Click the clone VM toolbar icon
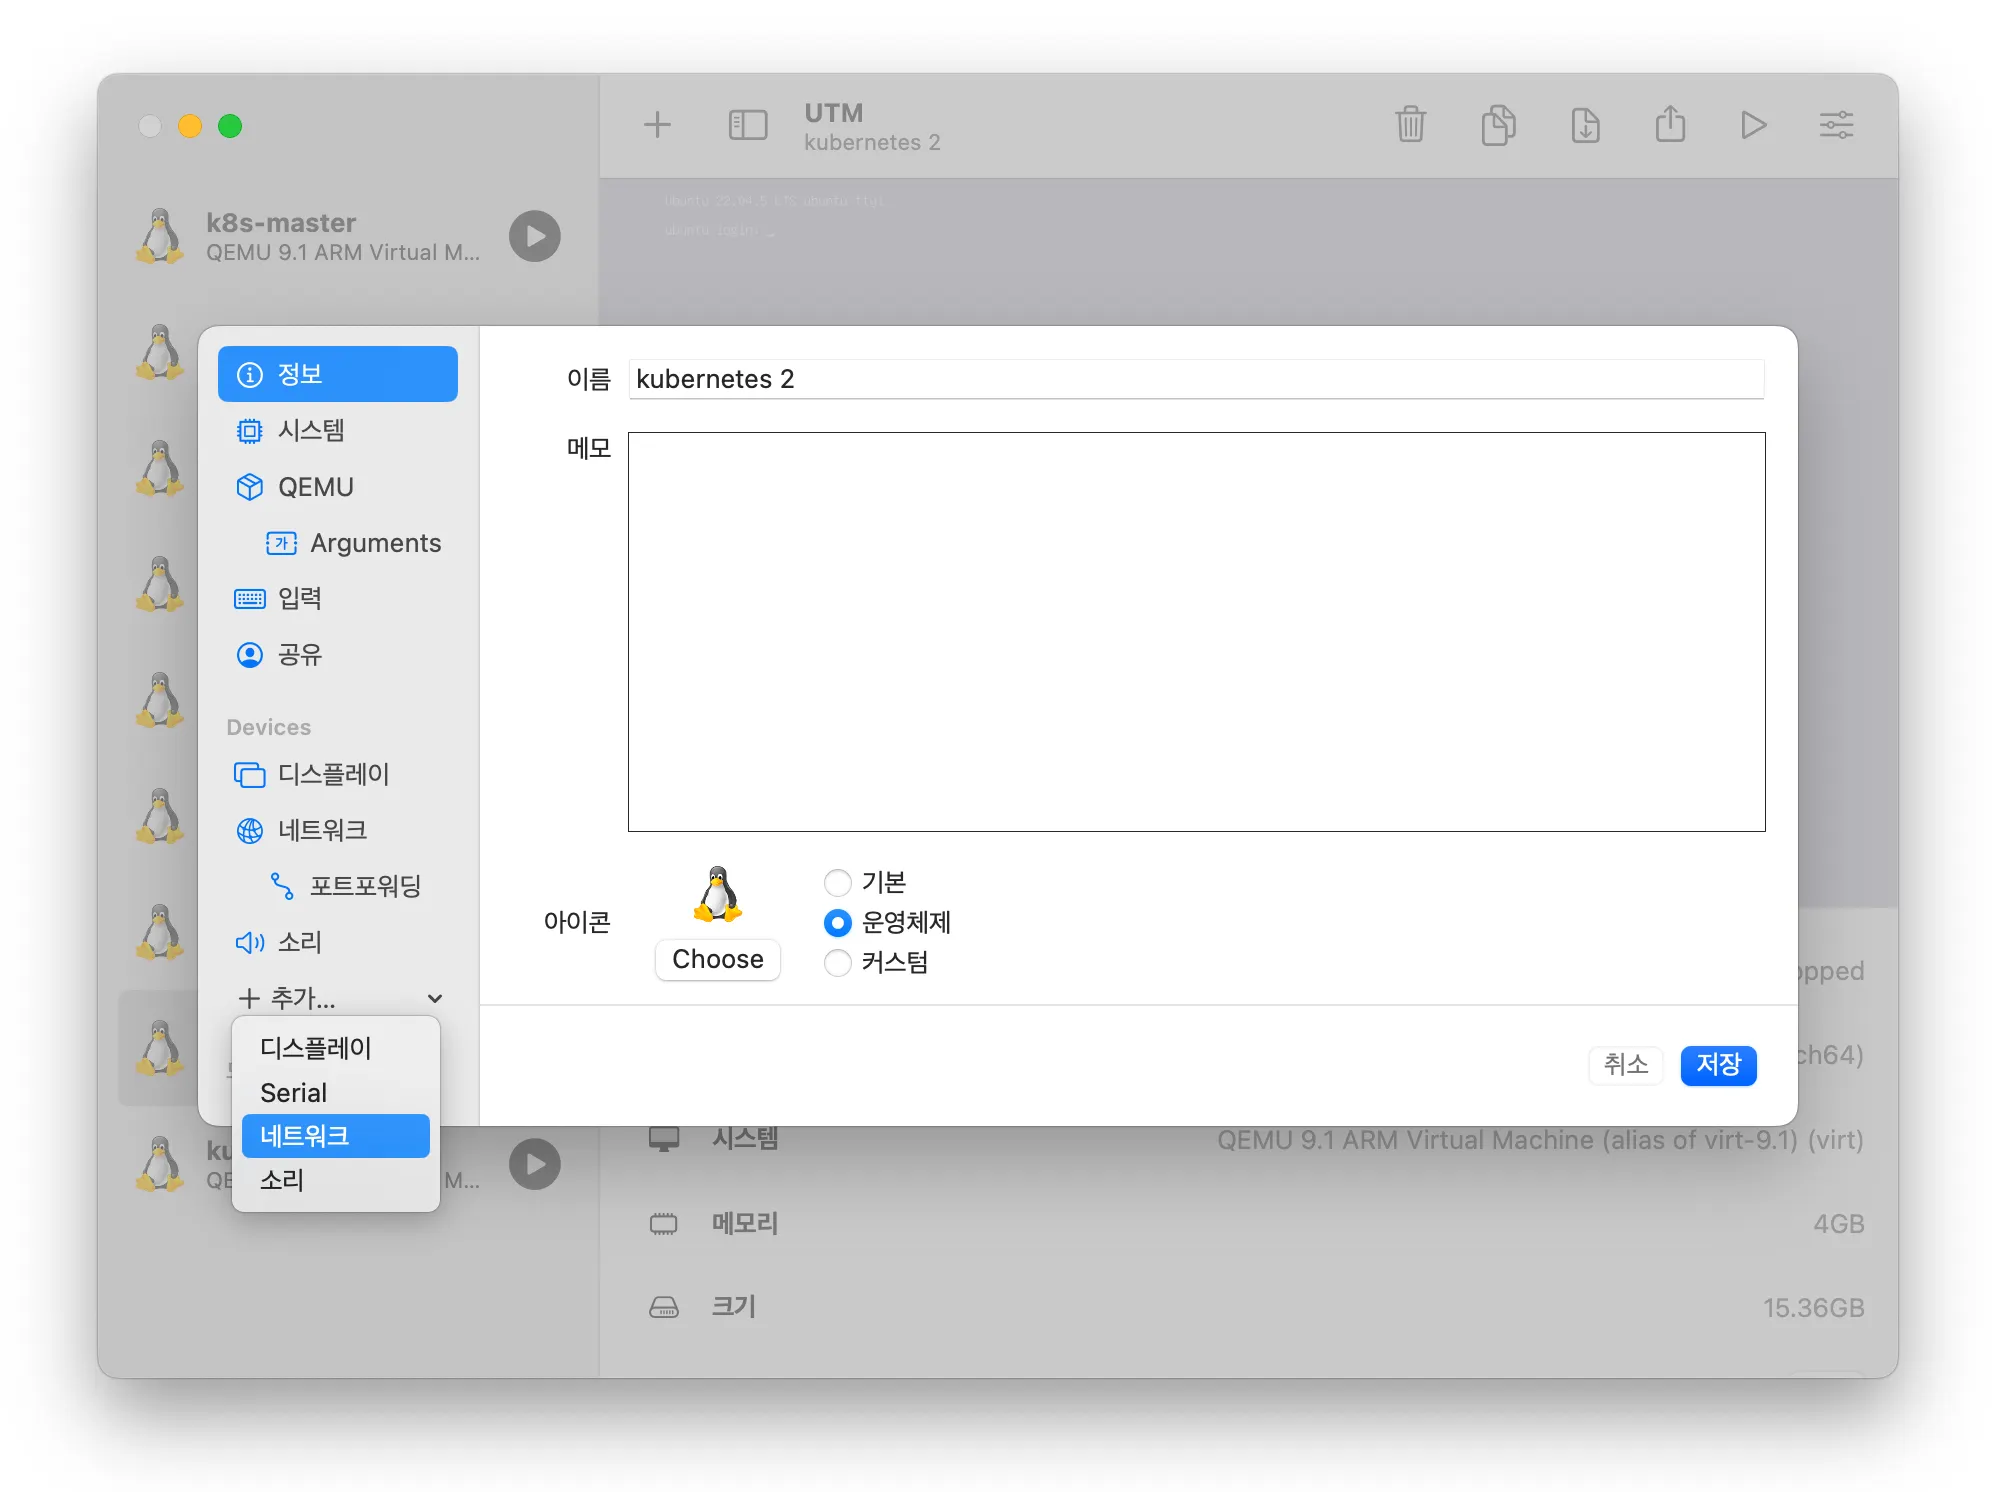The width and height of the screenshot is (1996, 1492). [x=1497, y=125]
